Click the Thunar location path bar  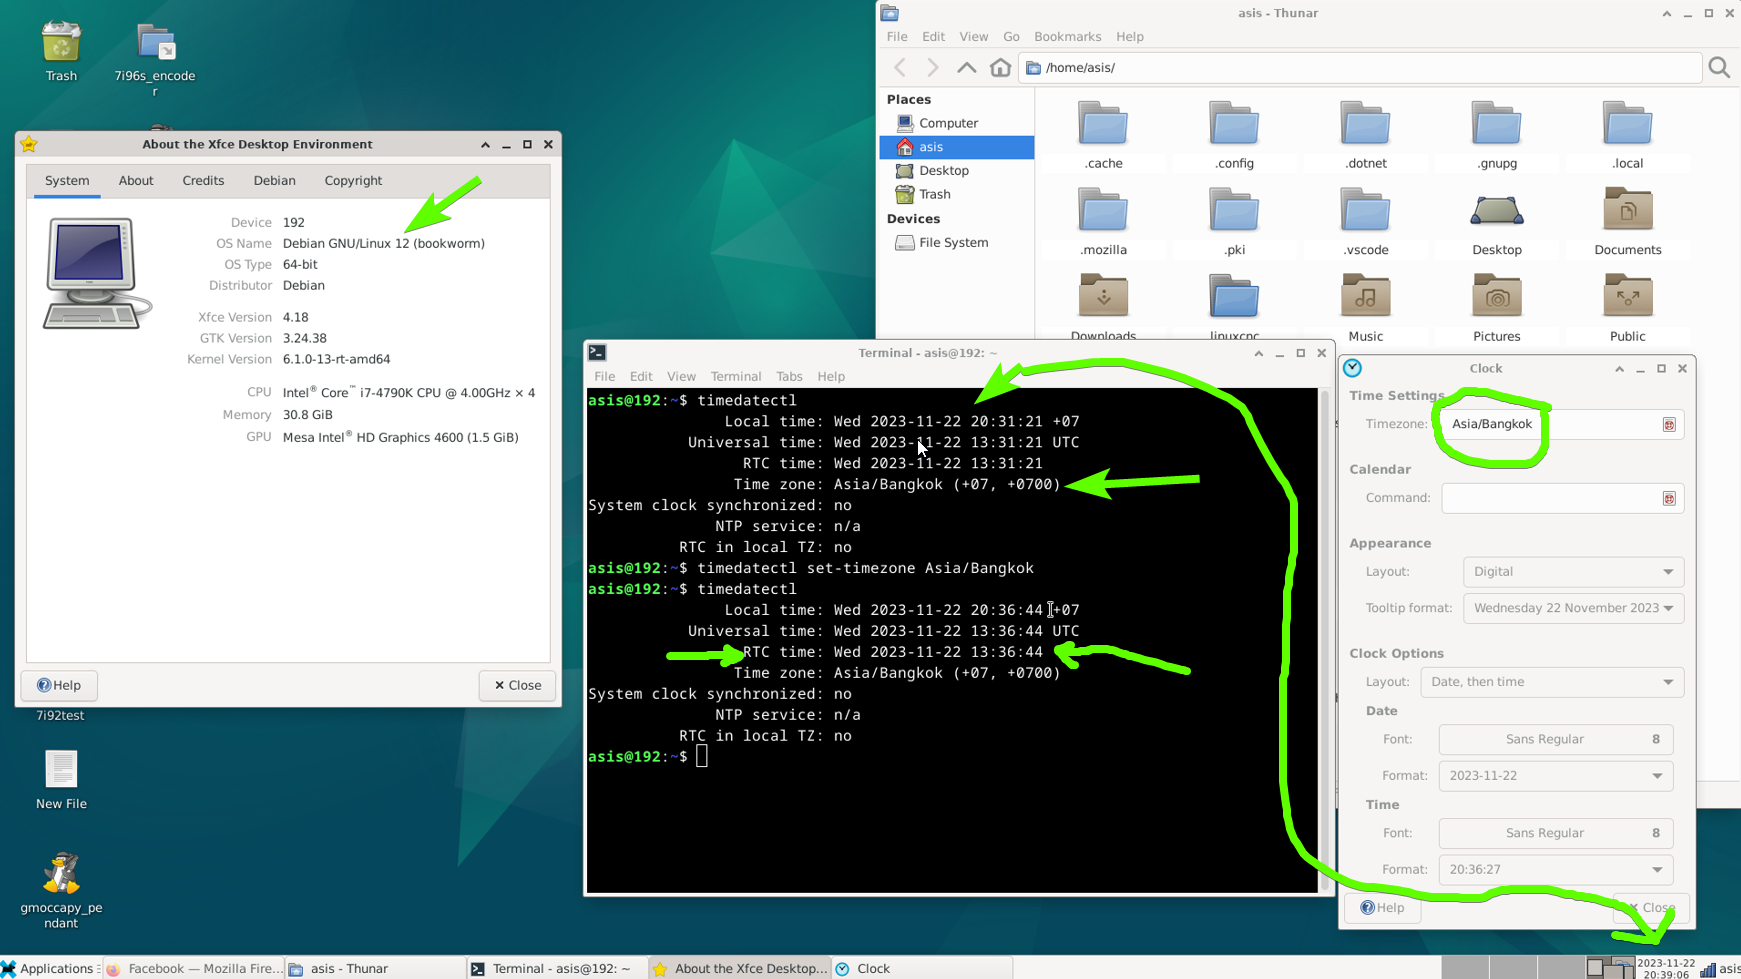coord(1360,67)
